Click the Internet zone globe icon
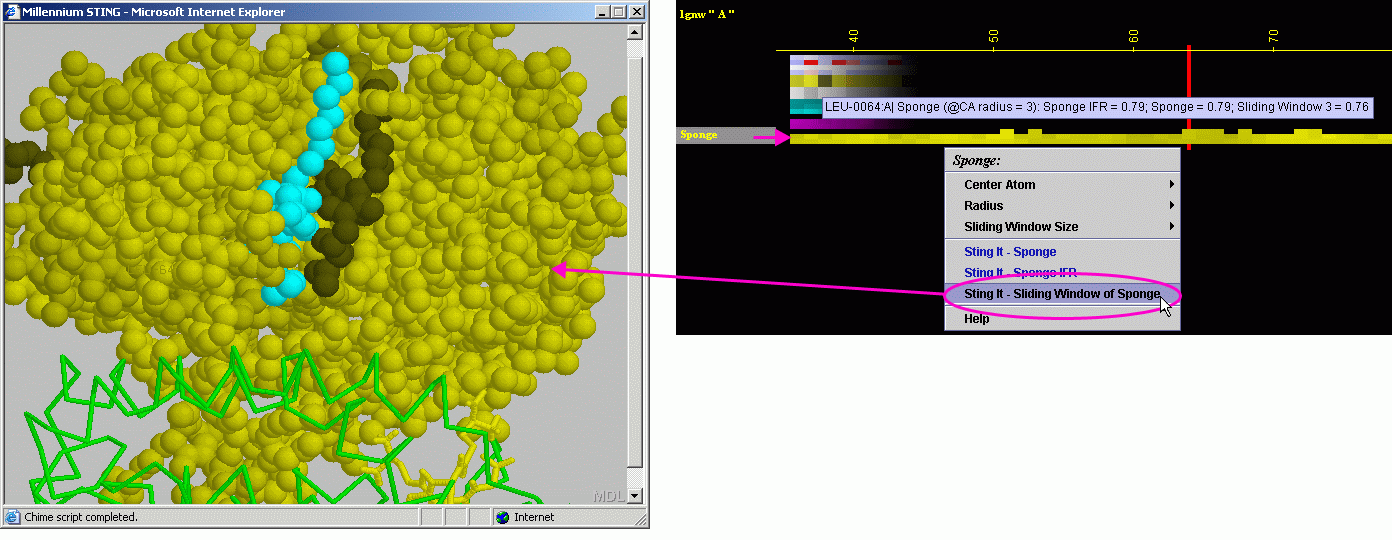Screen dimensions: 1392x540 coord(502,517)
